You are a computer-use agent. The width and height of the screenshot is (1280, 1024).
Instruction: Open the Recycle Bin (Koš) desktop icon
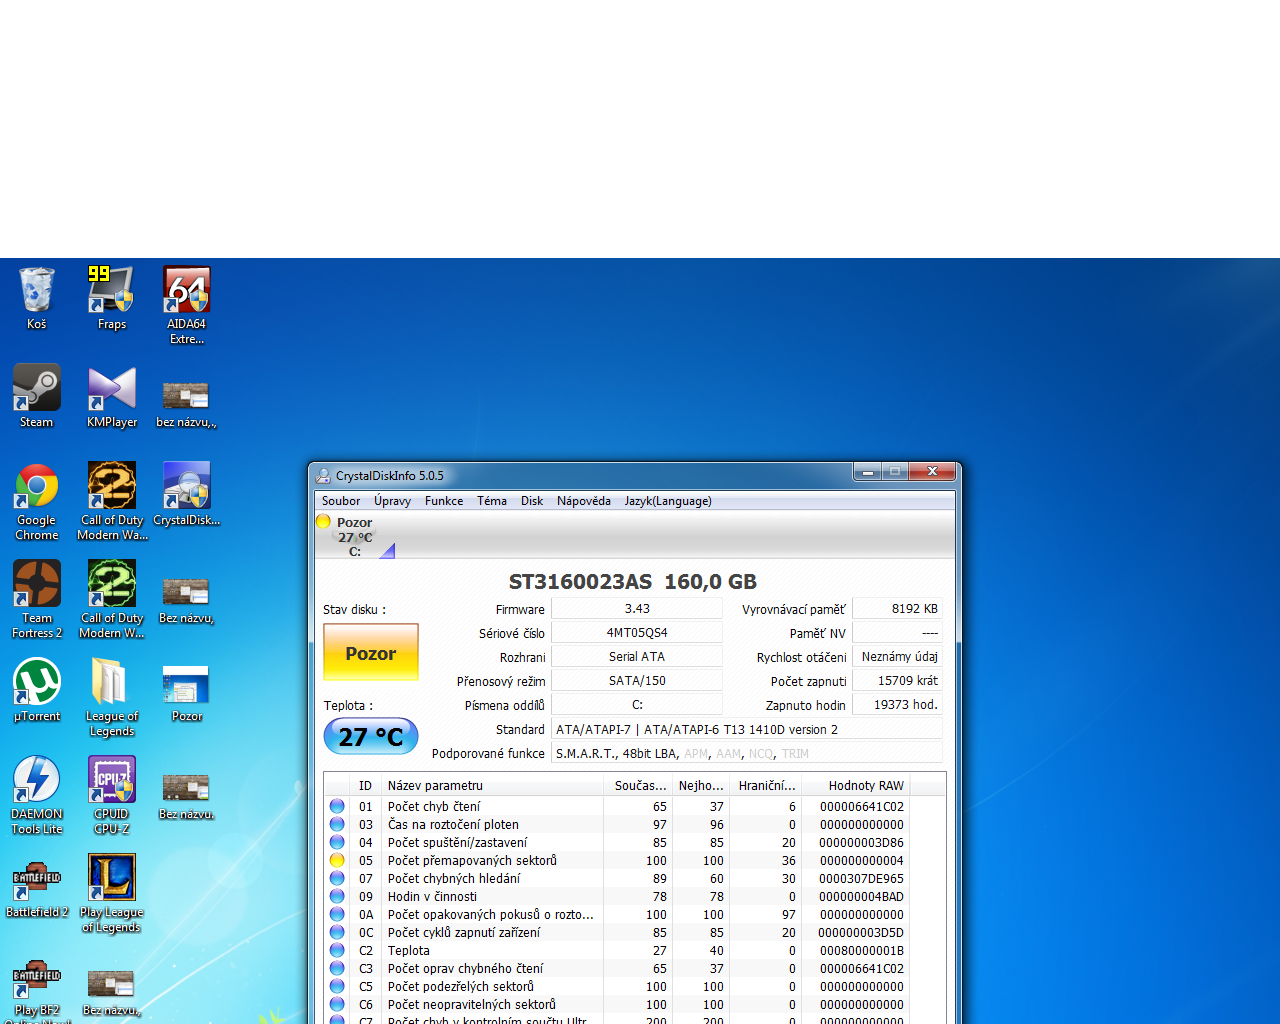tap(37, 297)
